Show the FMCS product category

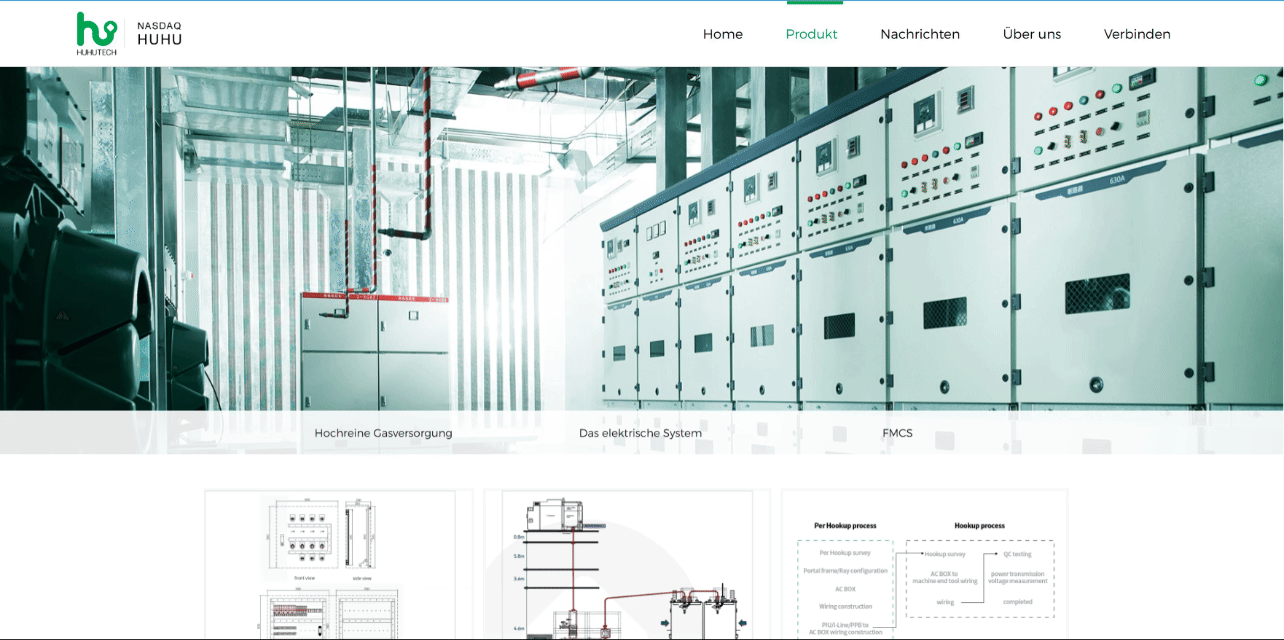[x=897, y=433]
